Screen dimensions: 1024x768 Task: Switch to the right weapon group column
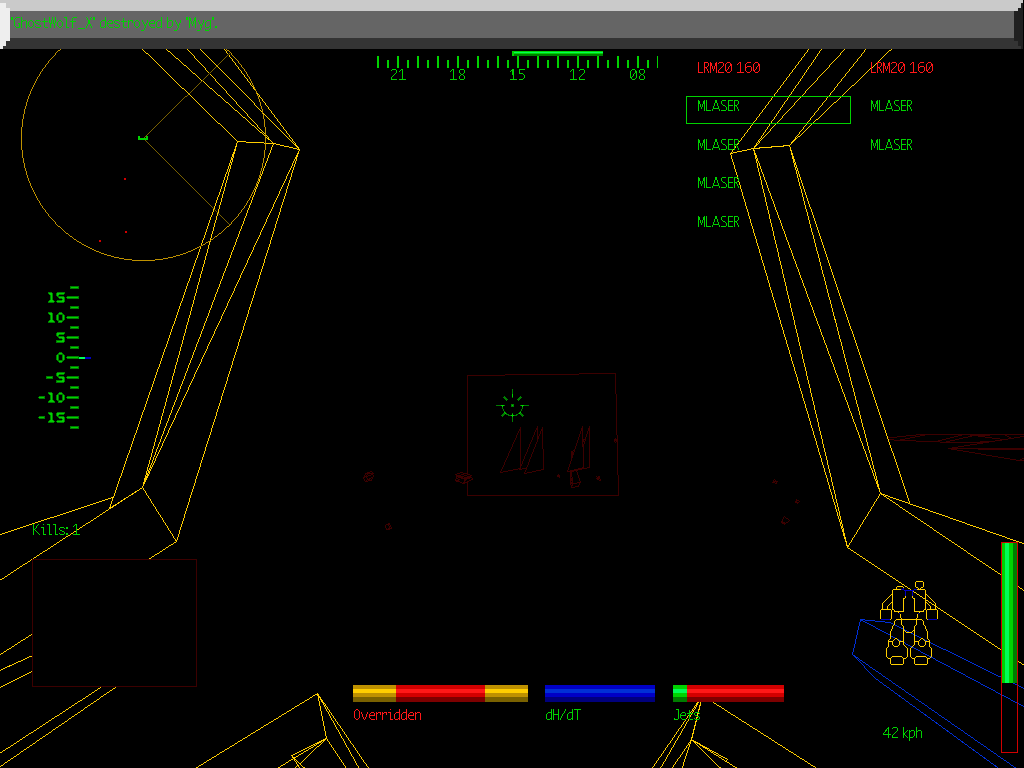point(890,106)
